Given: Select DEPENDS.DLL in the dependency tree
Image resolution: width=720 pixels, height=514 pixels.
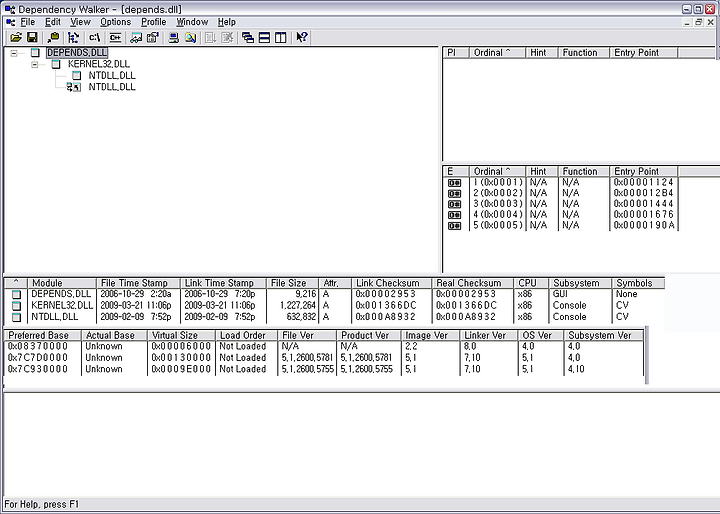Looking at the screenshot, I should 77,52.
